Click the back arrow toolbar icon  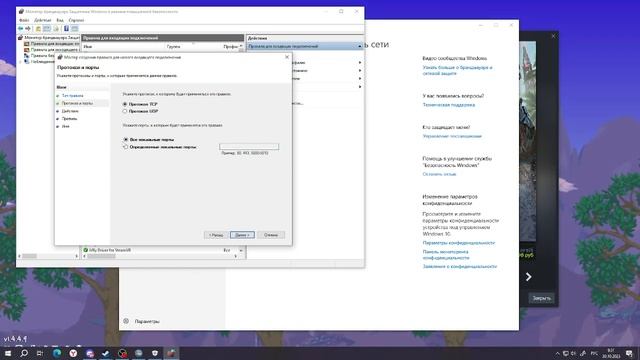coord(20,29)
